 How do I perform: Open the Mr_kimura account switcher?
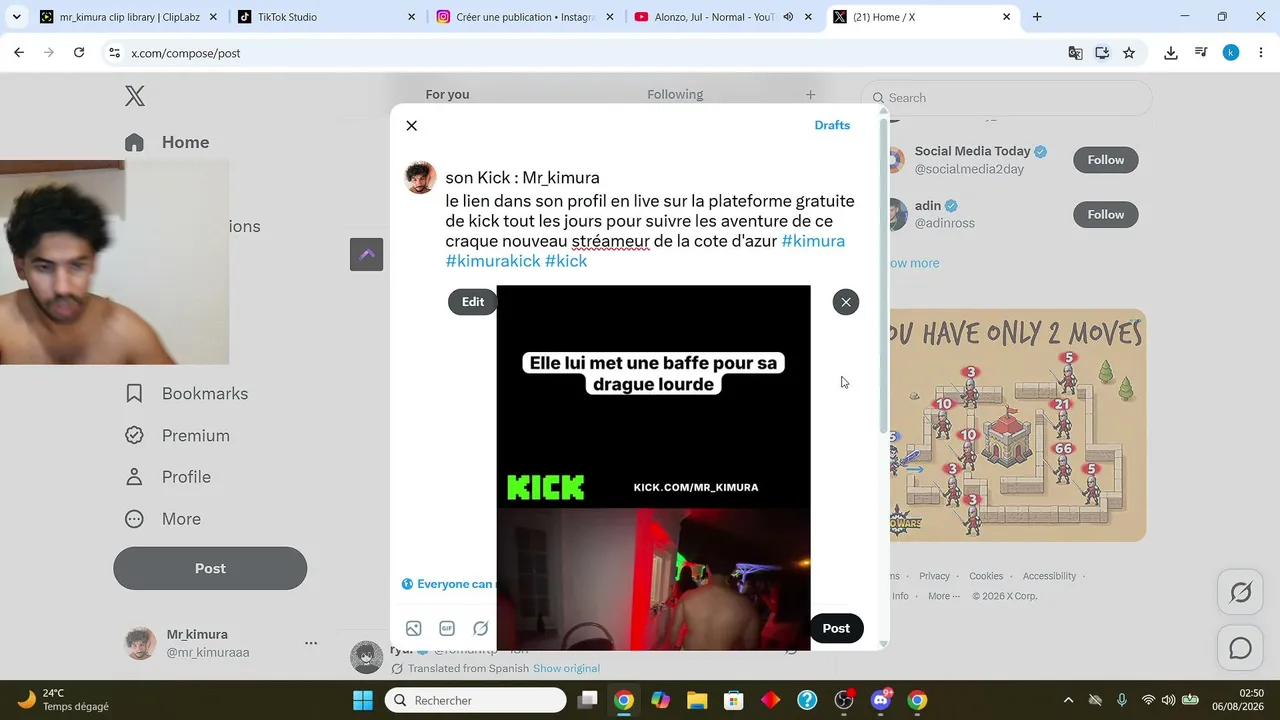click(220, 643)
